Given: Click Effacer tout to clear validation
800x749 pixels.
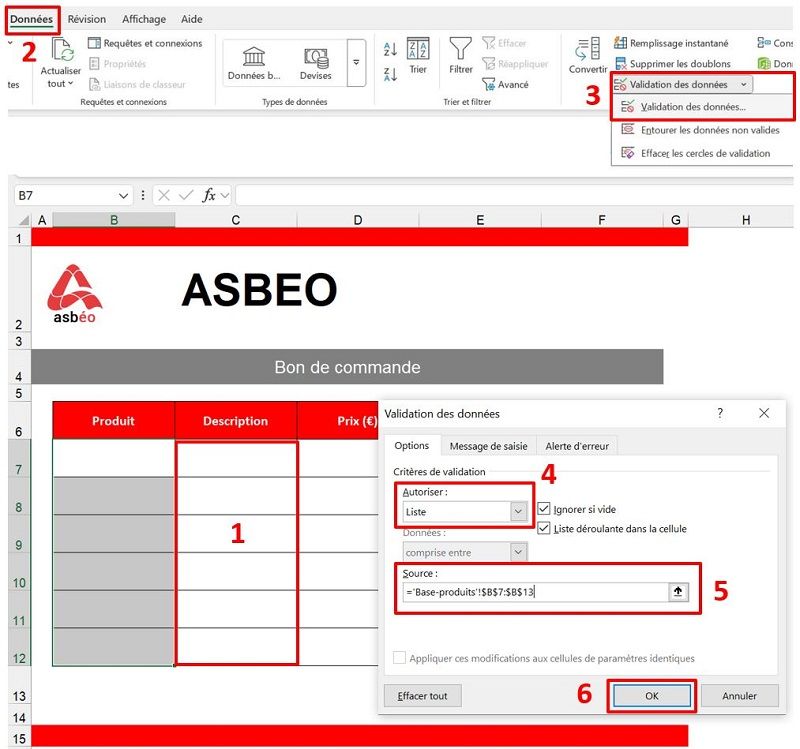Looking at the screenshot, I should pos(421,695).
